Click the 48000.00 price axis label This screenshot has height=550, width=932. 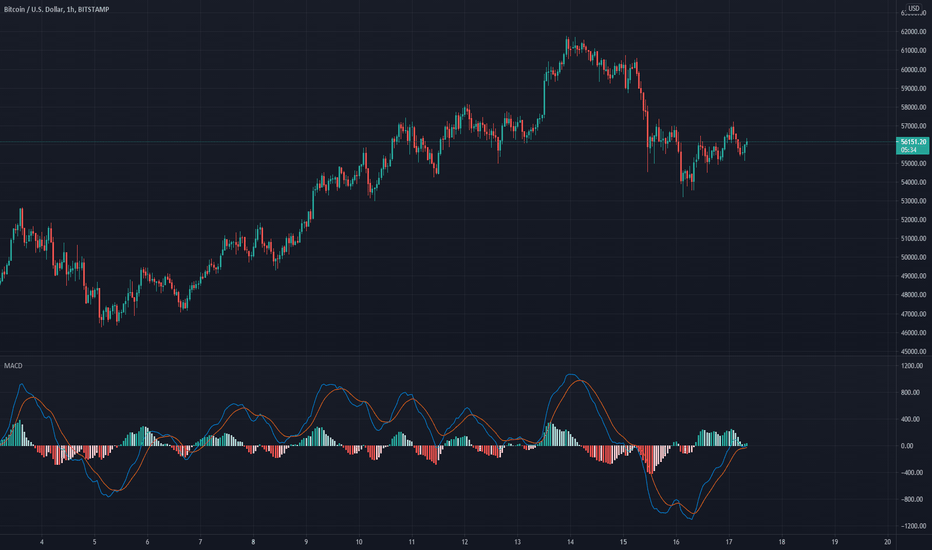coord(914,295)
